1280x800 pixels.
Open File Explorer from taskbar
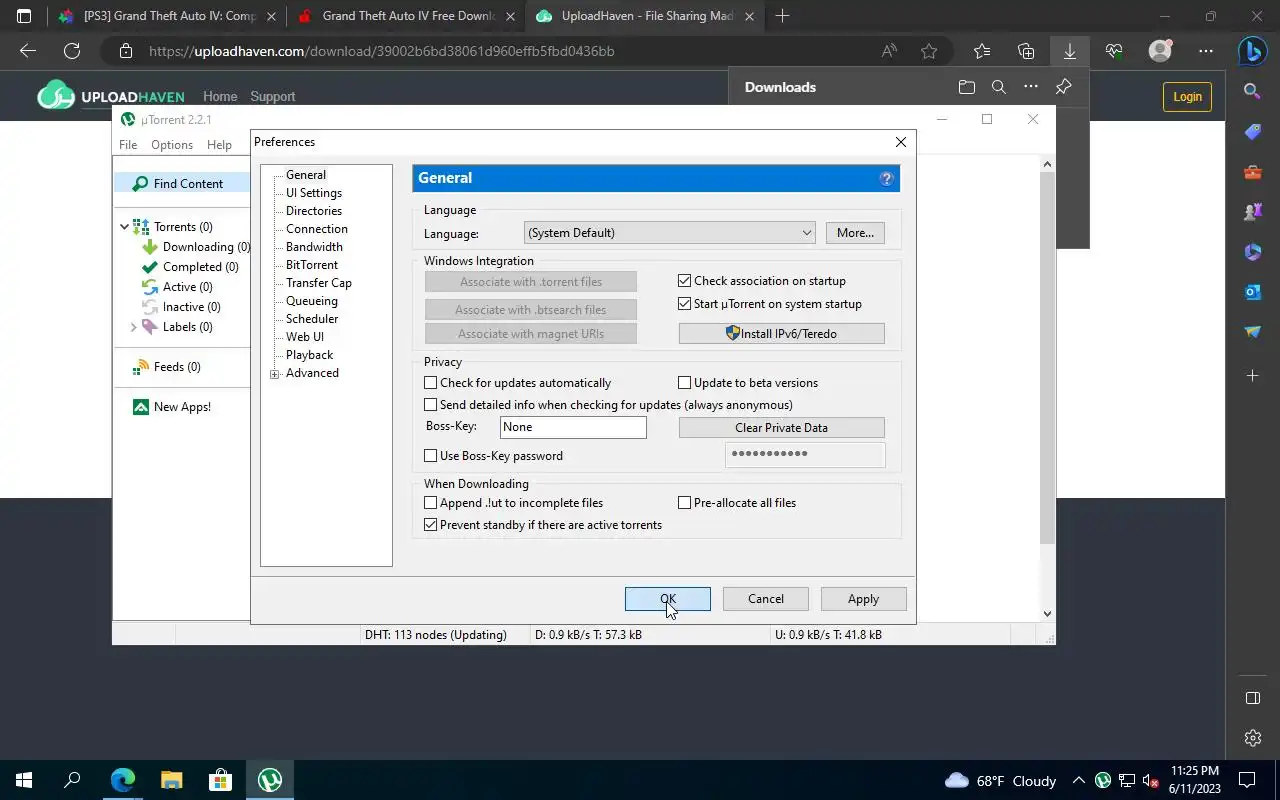click(171, 780)
